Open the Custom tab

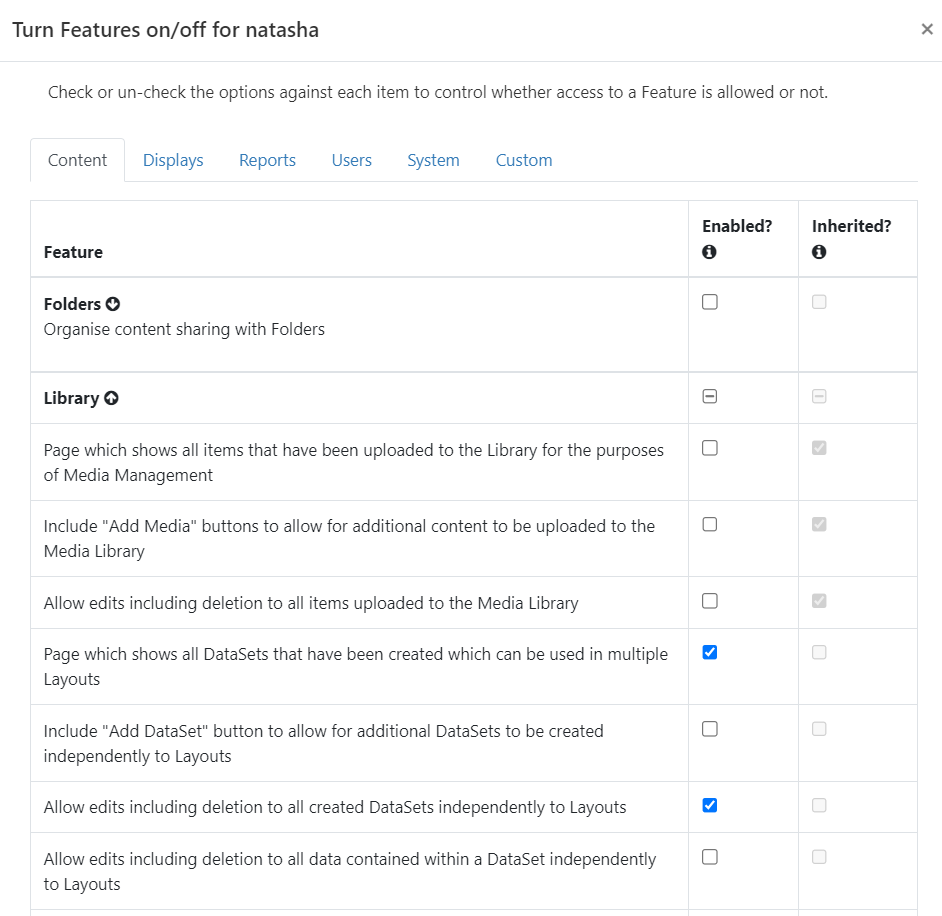pos(524,160)
